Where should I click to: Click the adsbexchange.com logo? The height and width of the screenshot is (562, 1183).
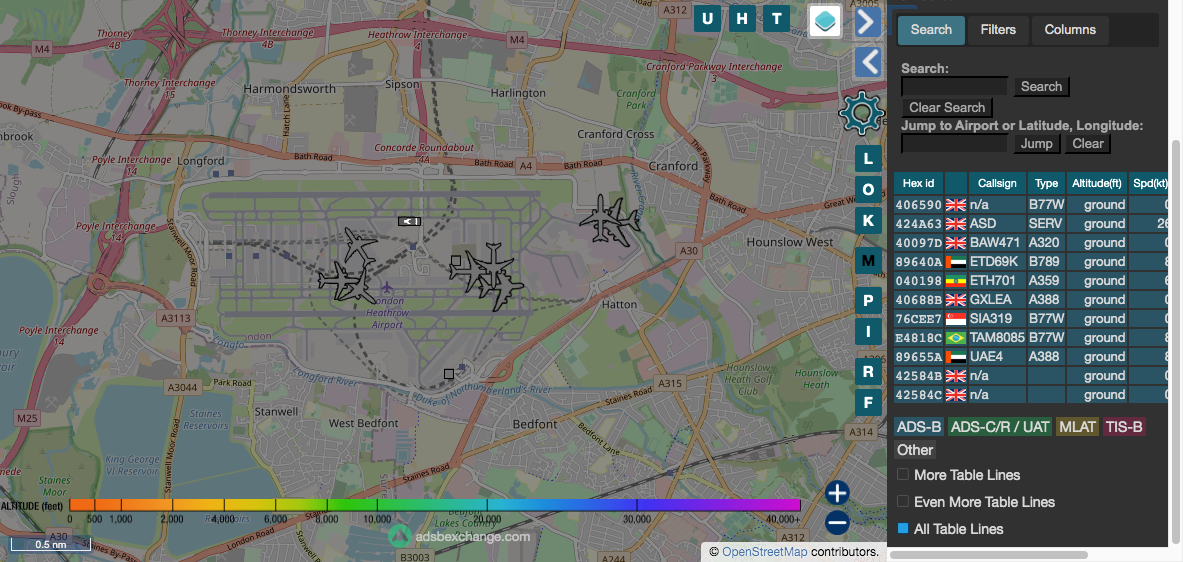point(459,536)
